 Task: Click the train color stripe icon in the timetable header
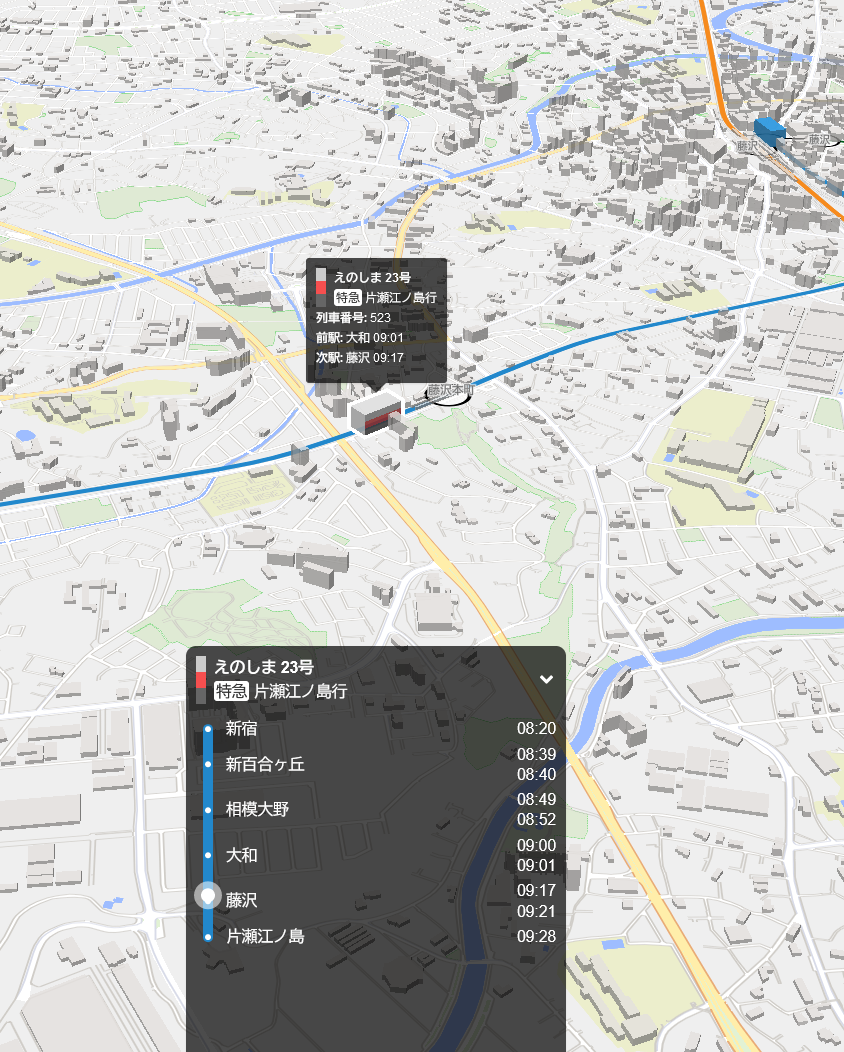(201, 679)
